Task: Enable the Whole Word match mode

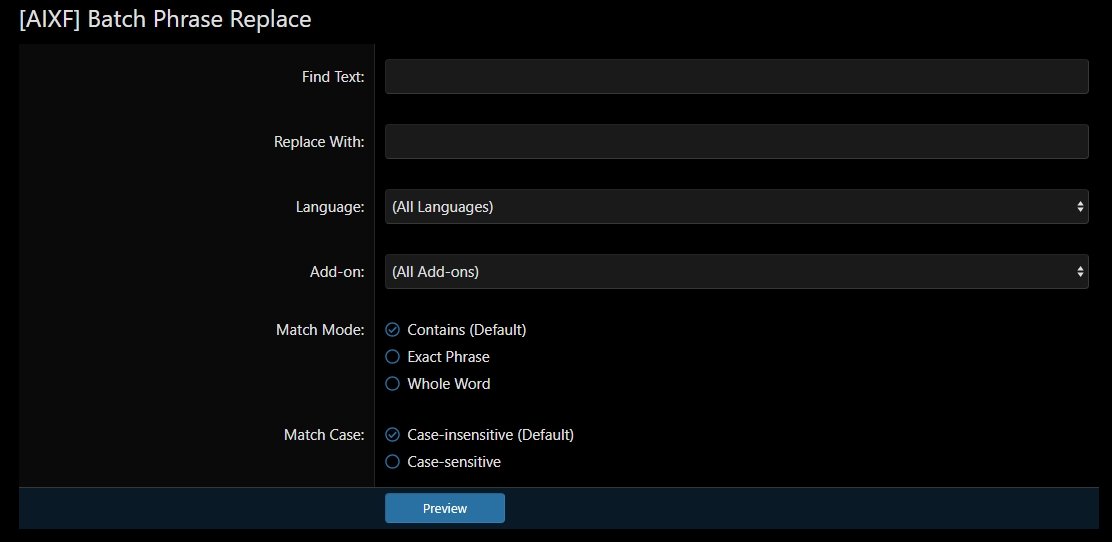Action: (393, 384)
